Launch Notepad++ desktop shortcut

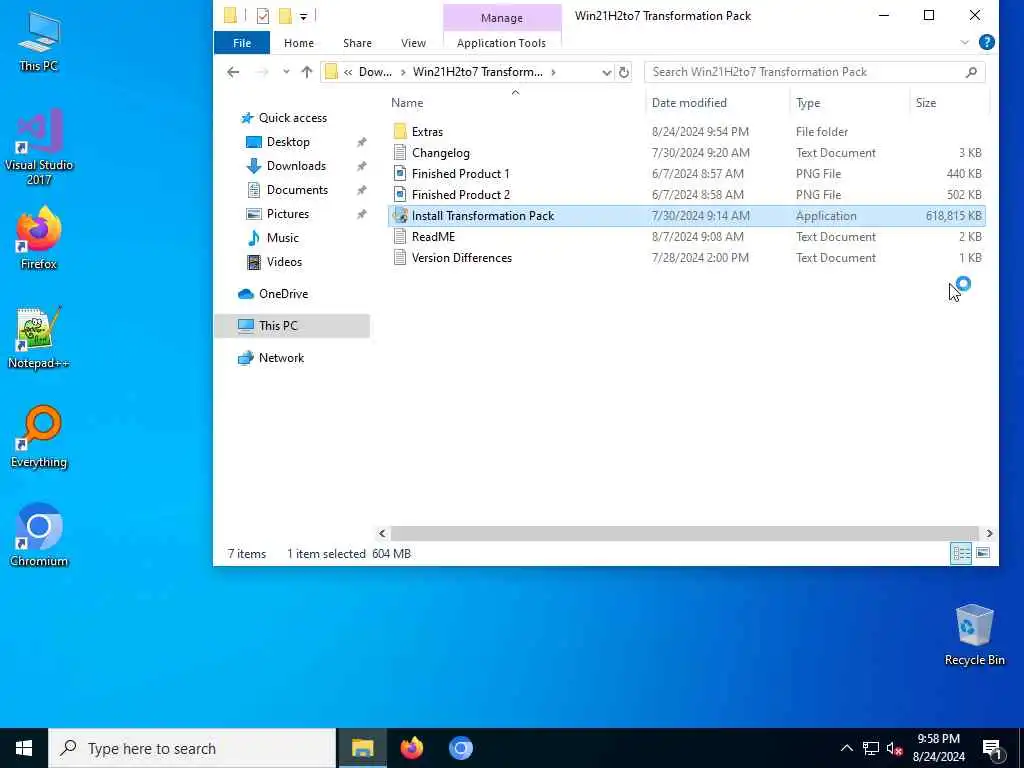click(x=39, y=338)
